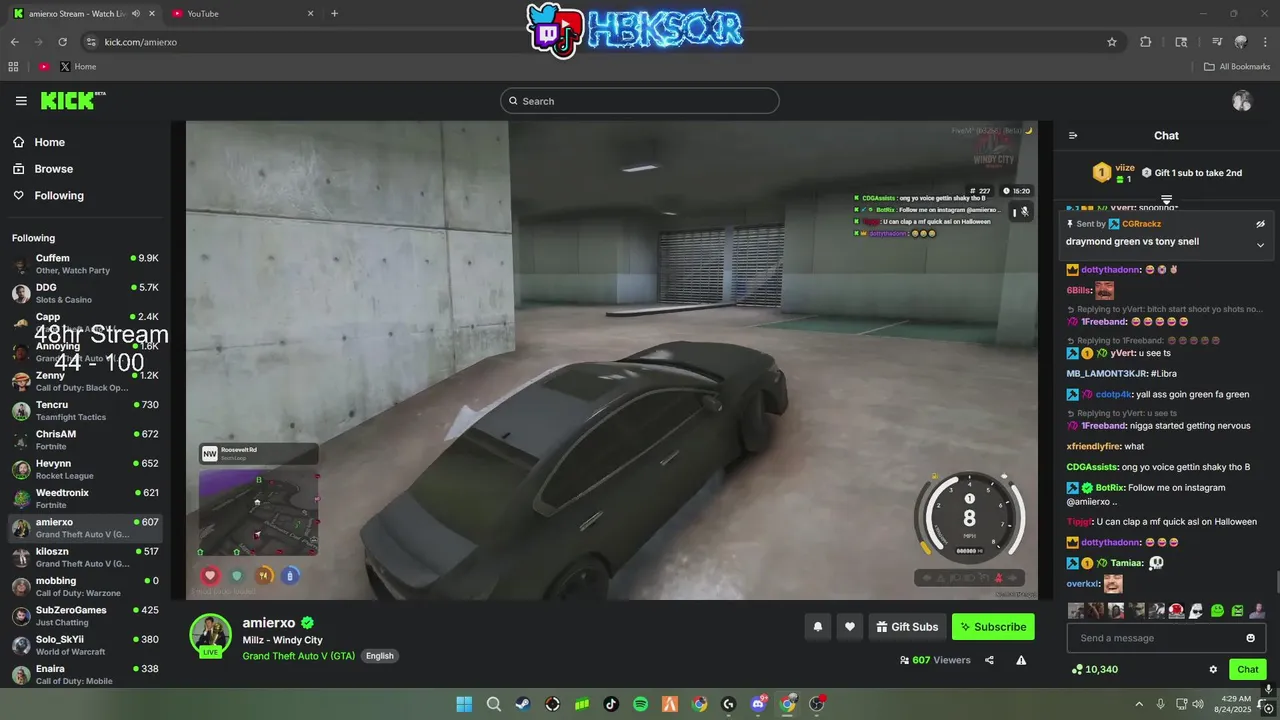This screenshot has width=1280, height=720.
Task: Open the hamburger menu beside the Kick logo
Action: (21, 101)
